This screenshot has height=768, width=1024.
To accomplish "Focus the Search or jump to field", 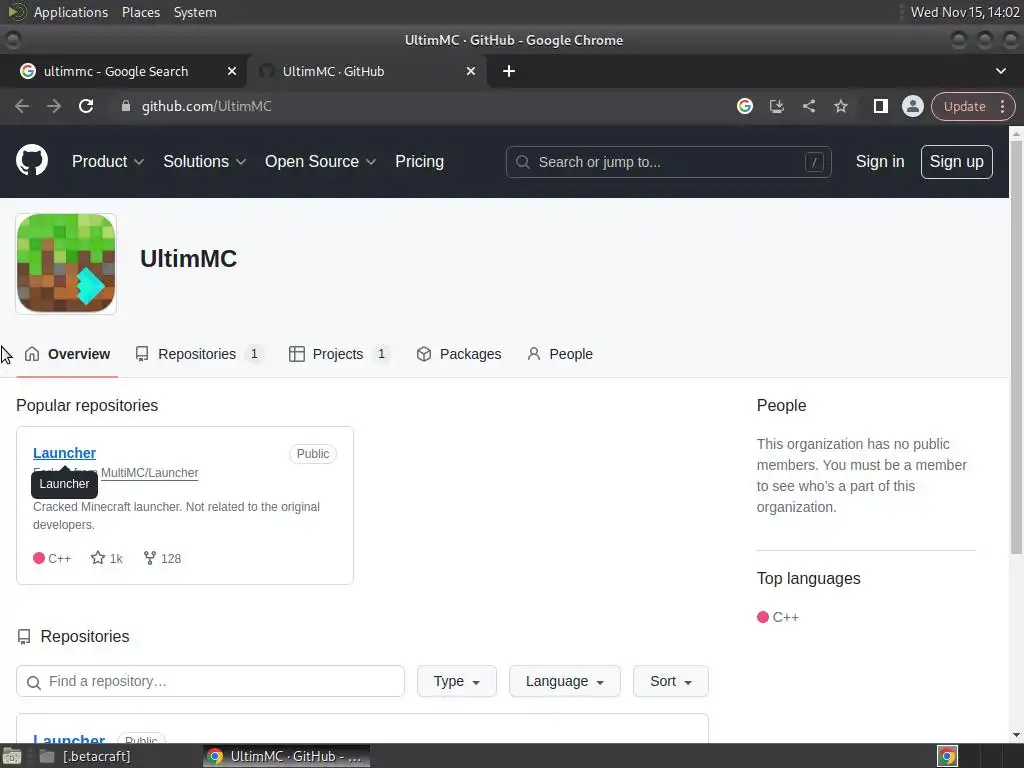I will (x=668, y=162).
